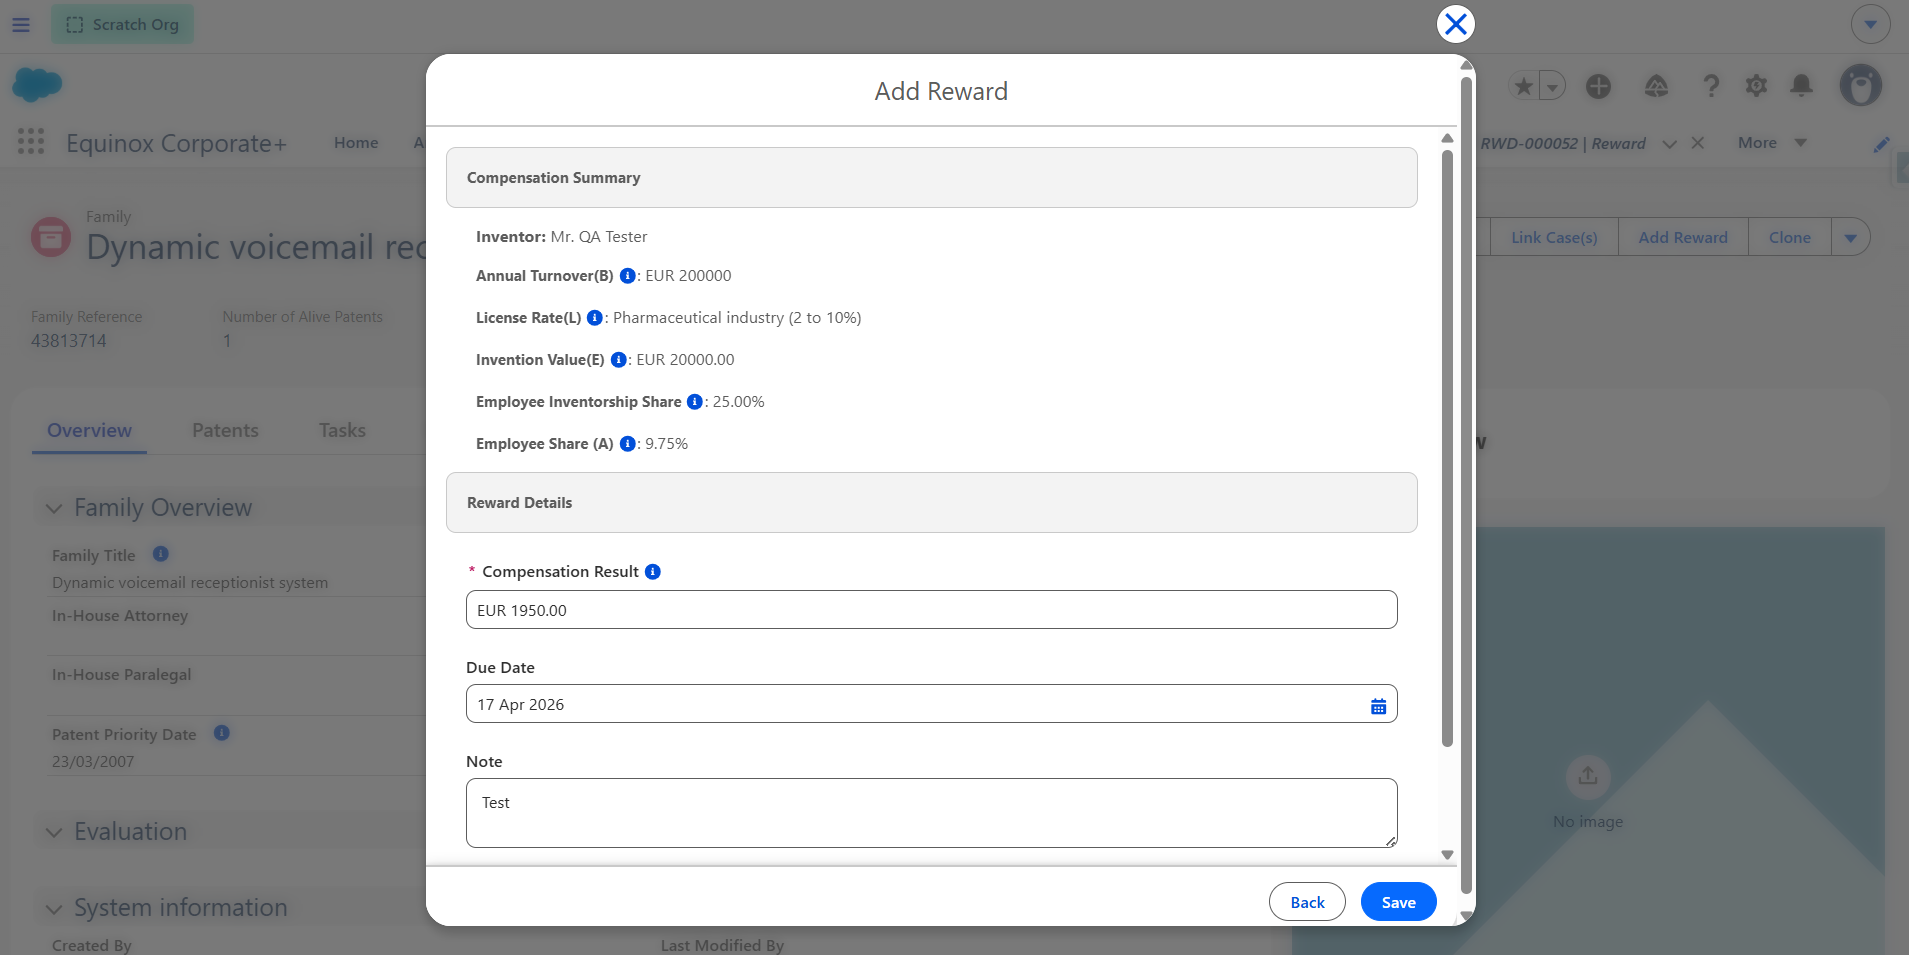
Task: Click the Family record icon
Action: pyautogui.click(x=51, y=237)
